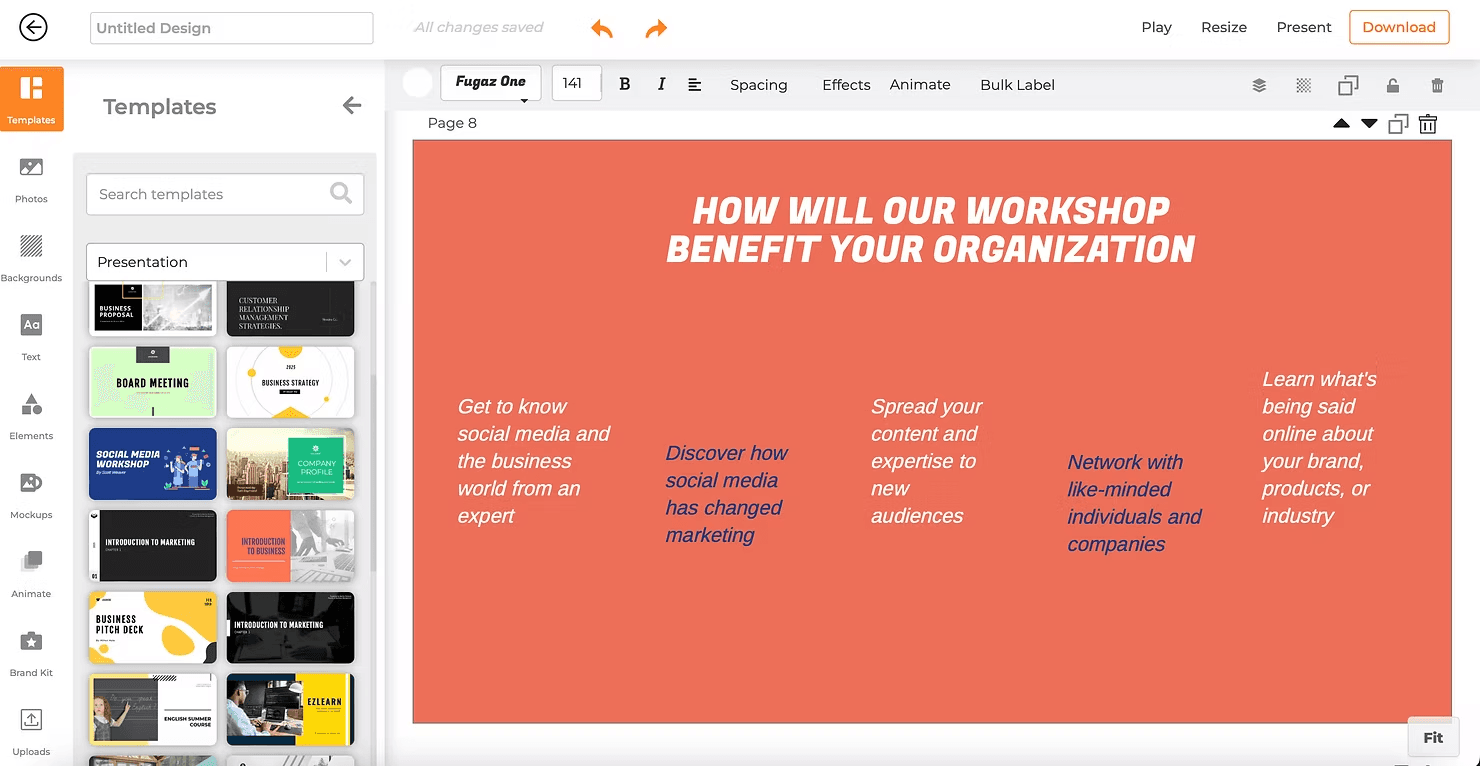Viewport: 1480px width, 766px height.
Task: Undo the last change
Action: click(602, 28)
